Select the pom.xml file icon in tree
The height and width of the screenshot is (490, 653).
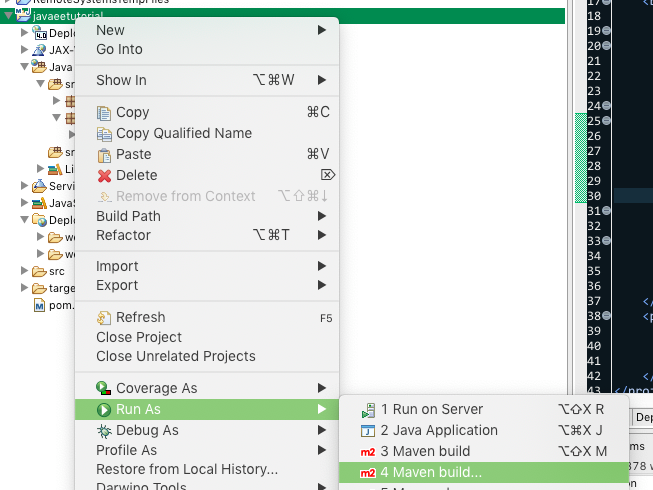(40, 305)
